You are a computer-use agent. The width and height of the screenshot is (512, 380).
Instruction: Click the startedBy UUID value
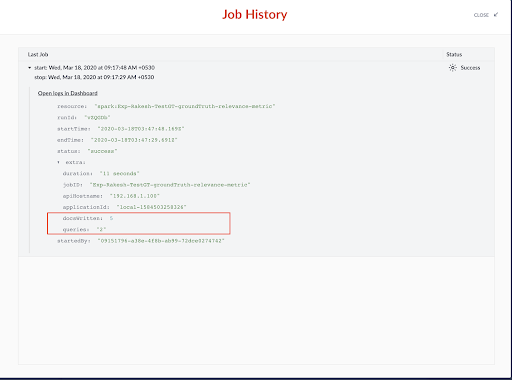[161, 241]
